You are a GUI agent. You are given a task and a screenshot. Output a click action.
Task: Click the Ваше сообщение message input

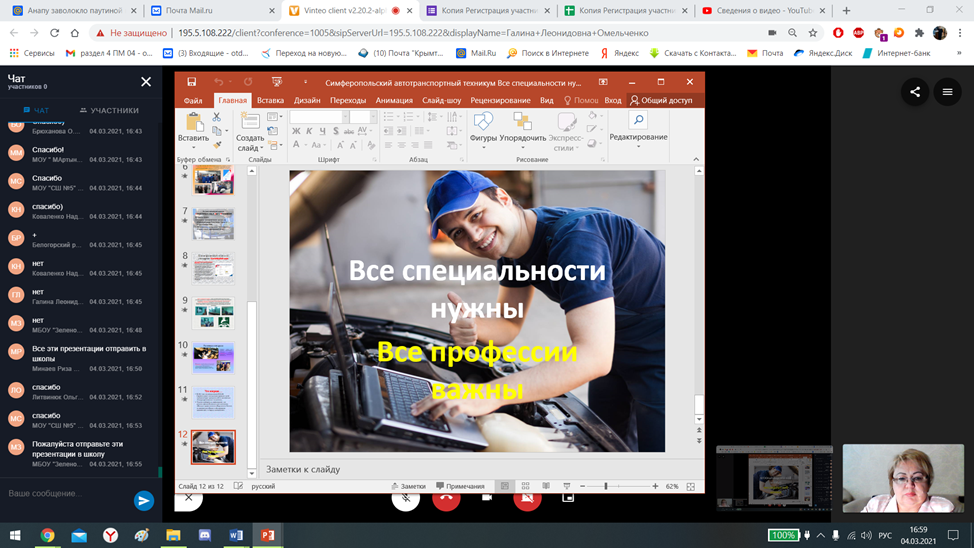point(66,493)
